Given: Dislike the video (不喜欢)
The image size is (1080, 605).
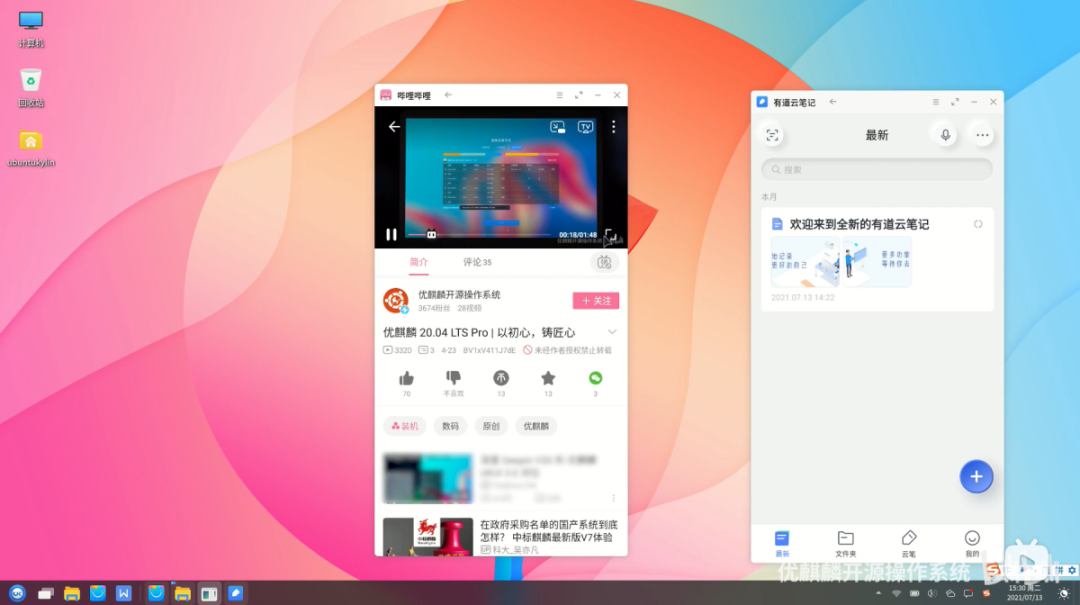Looking at the screenshot, I should click(x=453, y=378).
